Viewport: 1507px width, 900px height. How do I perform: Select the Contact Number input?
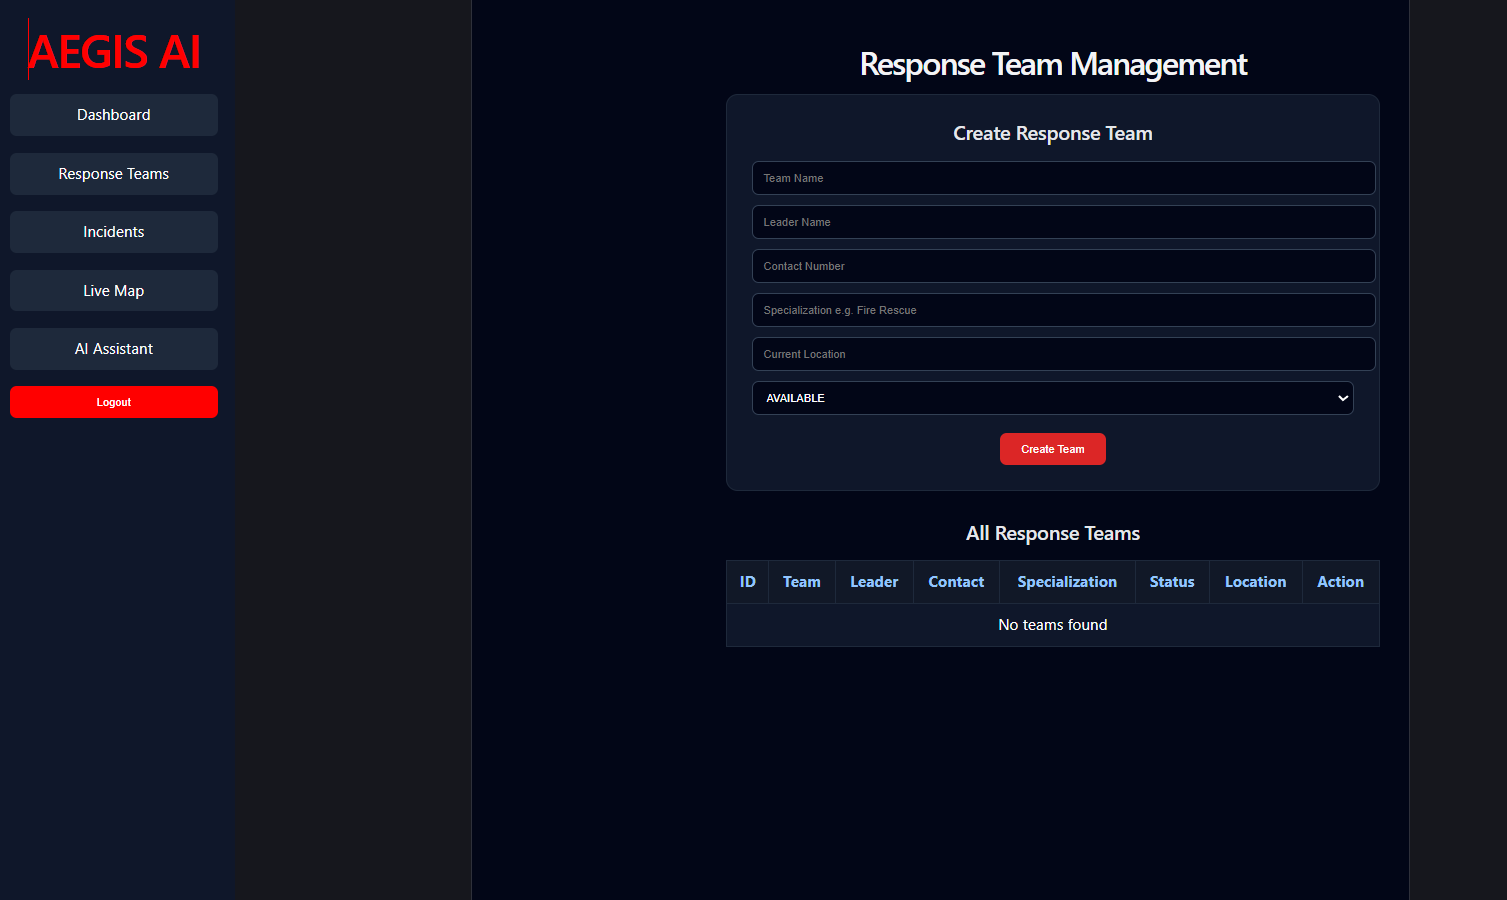tap(1063, 266)
